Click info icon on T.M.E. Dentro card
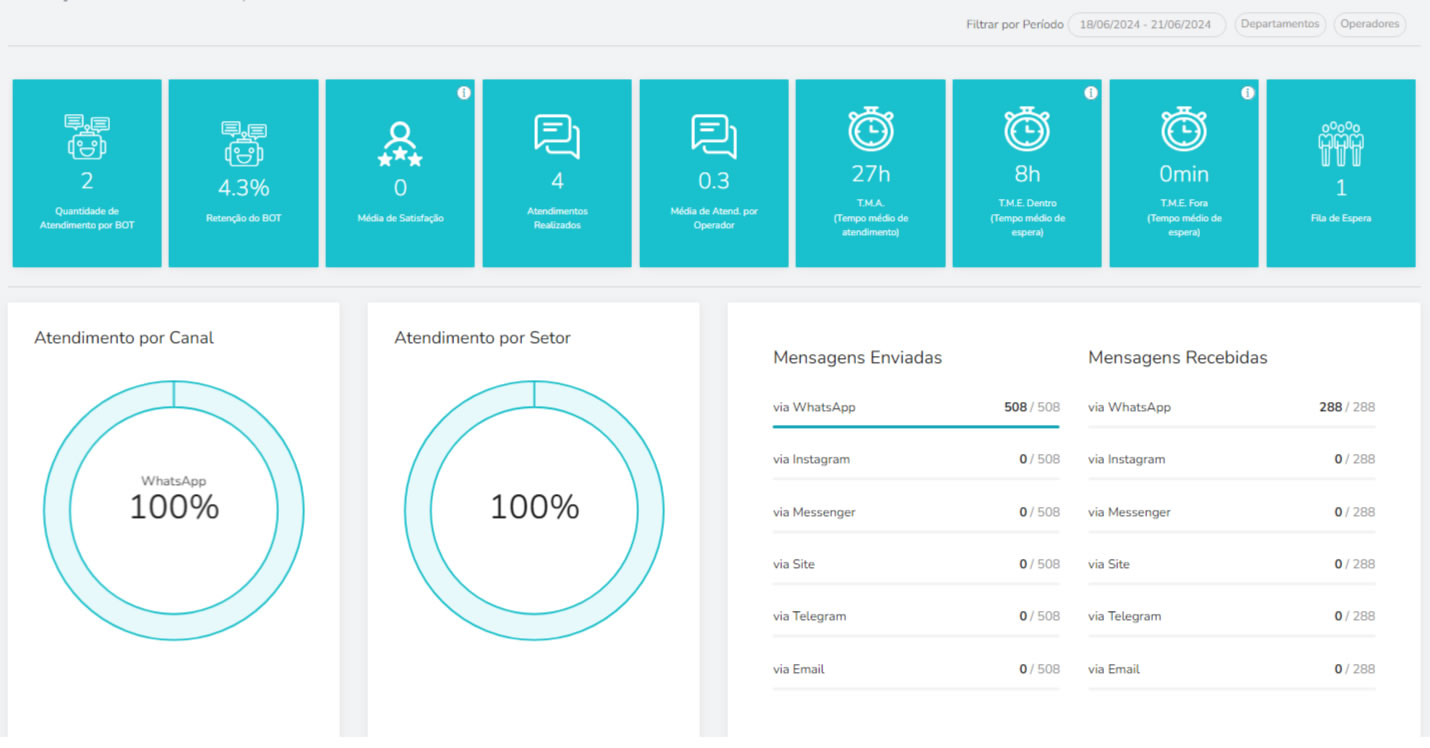Viewport: 1430px width, 748px height. click(x=1090, y=93)
